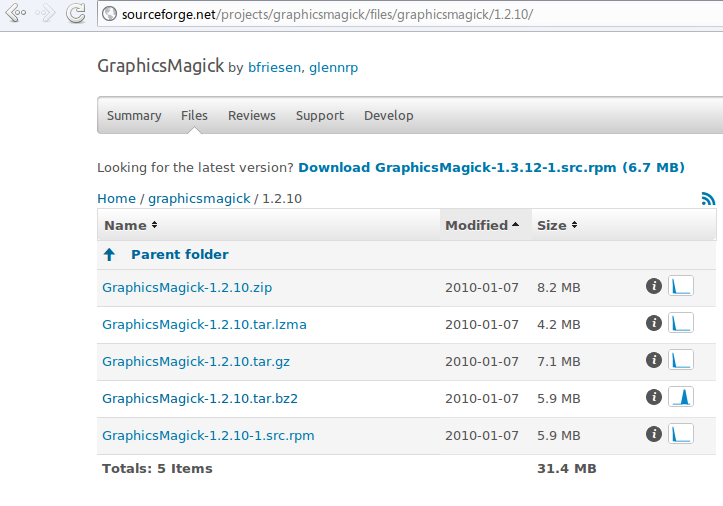Click the 4.2 MB size cell
Image resolution: width=723 pixels, height=506 pixels.
559,324
